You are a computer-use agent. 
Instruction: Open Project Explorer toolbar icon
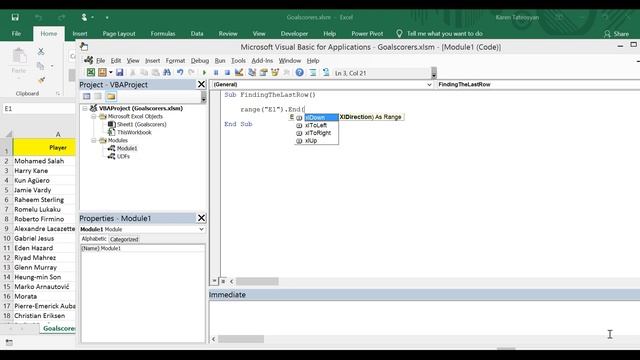click(x=252, y=73)
